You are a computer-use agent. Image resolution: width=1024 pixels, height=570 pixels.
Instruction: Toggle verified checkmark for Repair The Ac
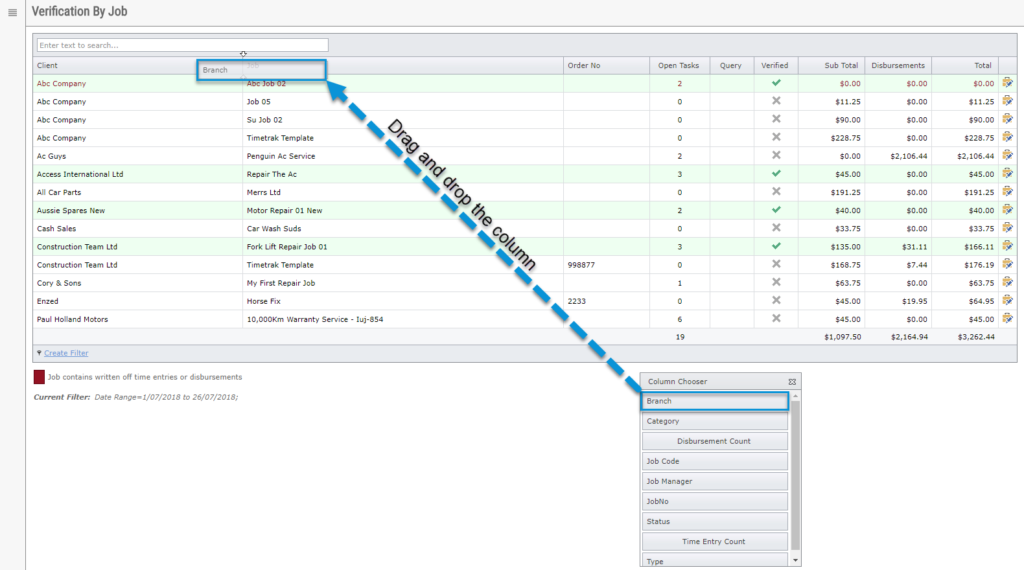[776, 174]
